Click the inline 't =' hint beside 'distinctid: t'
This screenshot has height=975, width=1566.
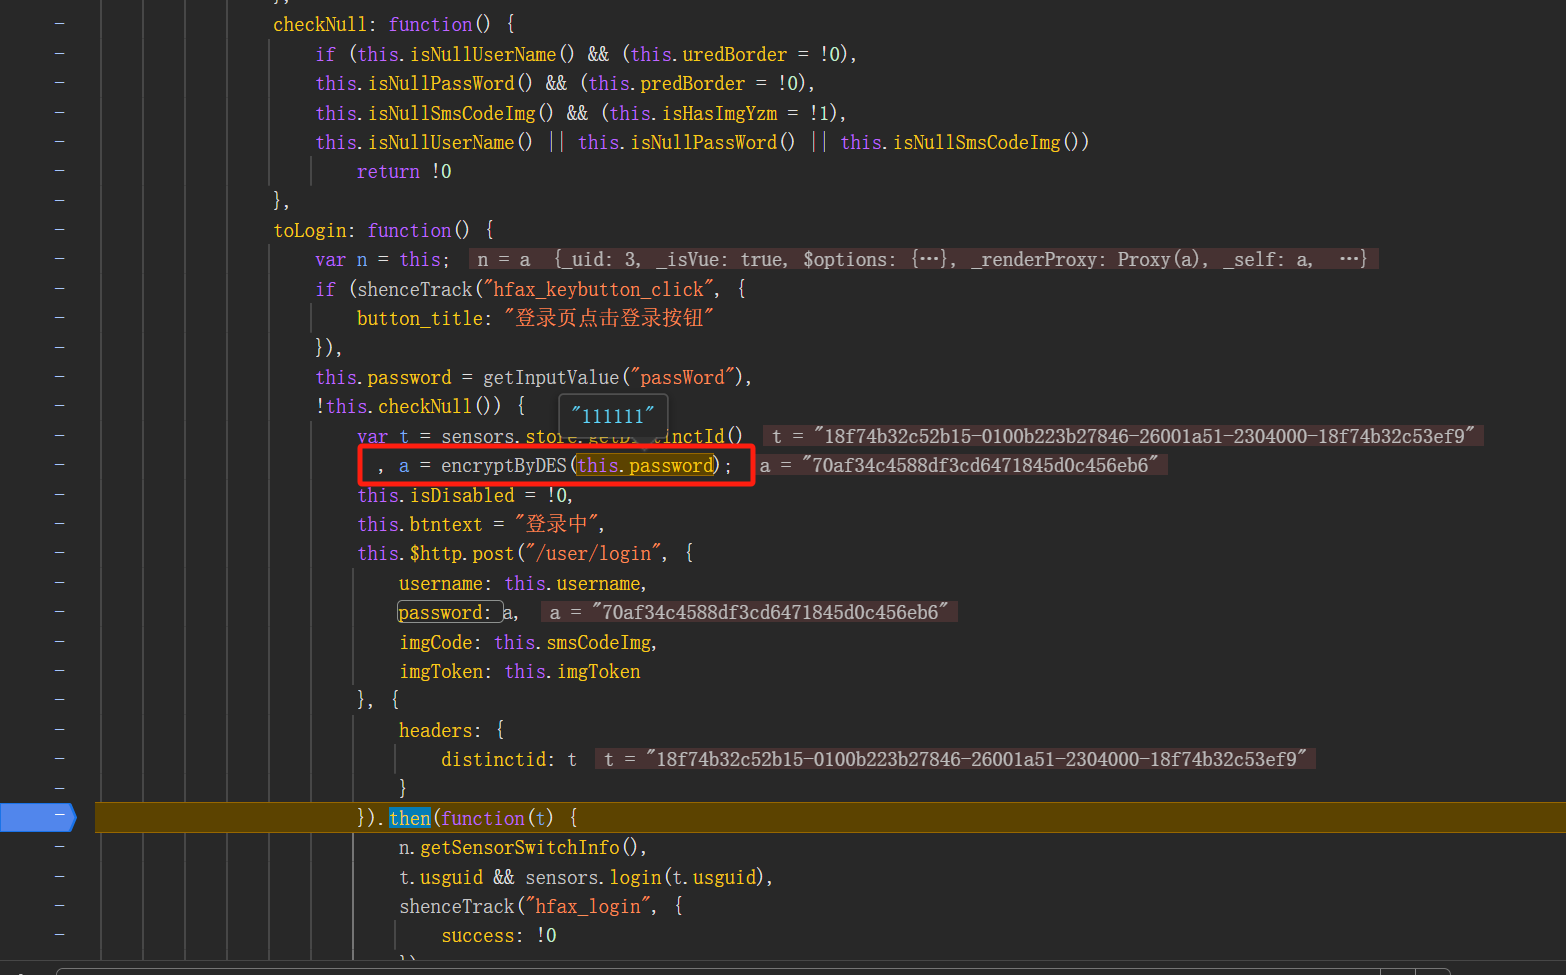[x=955, y=759]
